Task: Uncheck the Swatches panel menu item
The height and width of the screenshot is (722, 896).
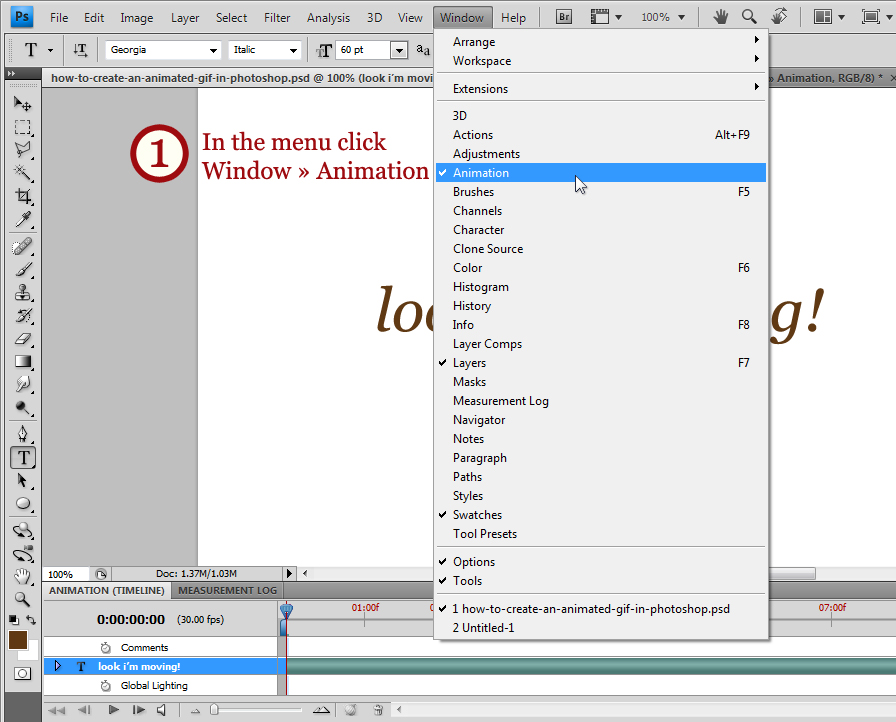Action: pos(477,515)
